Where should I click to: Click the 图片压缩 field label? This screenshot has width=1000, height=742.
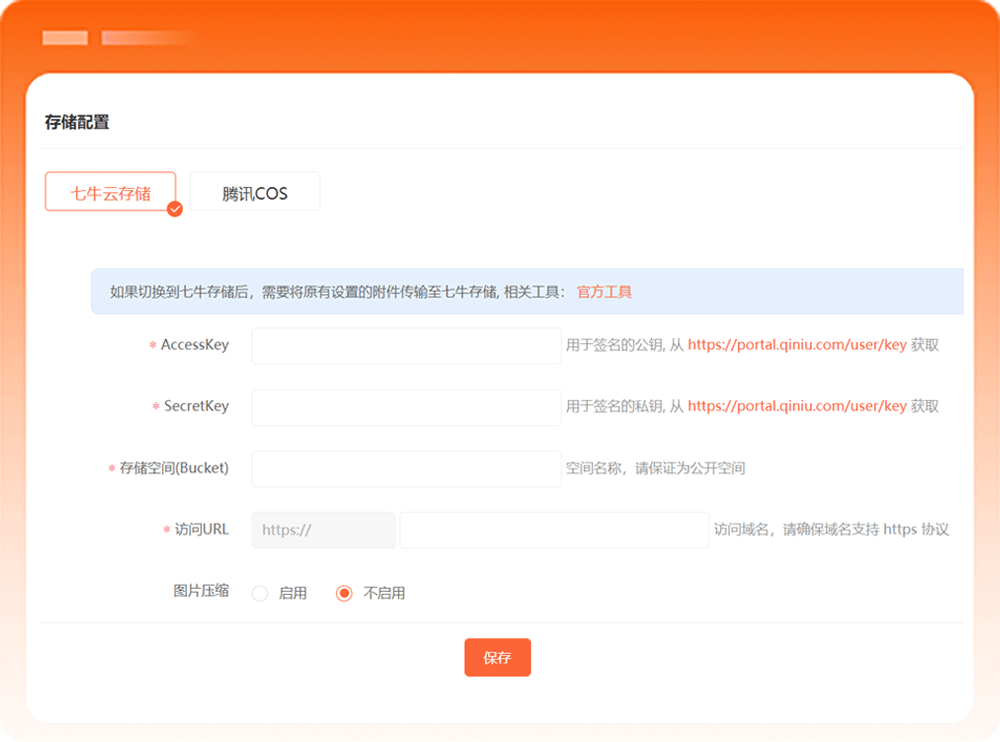[201, 591]
